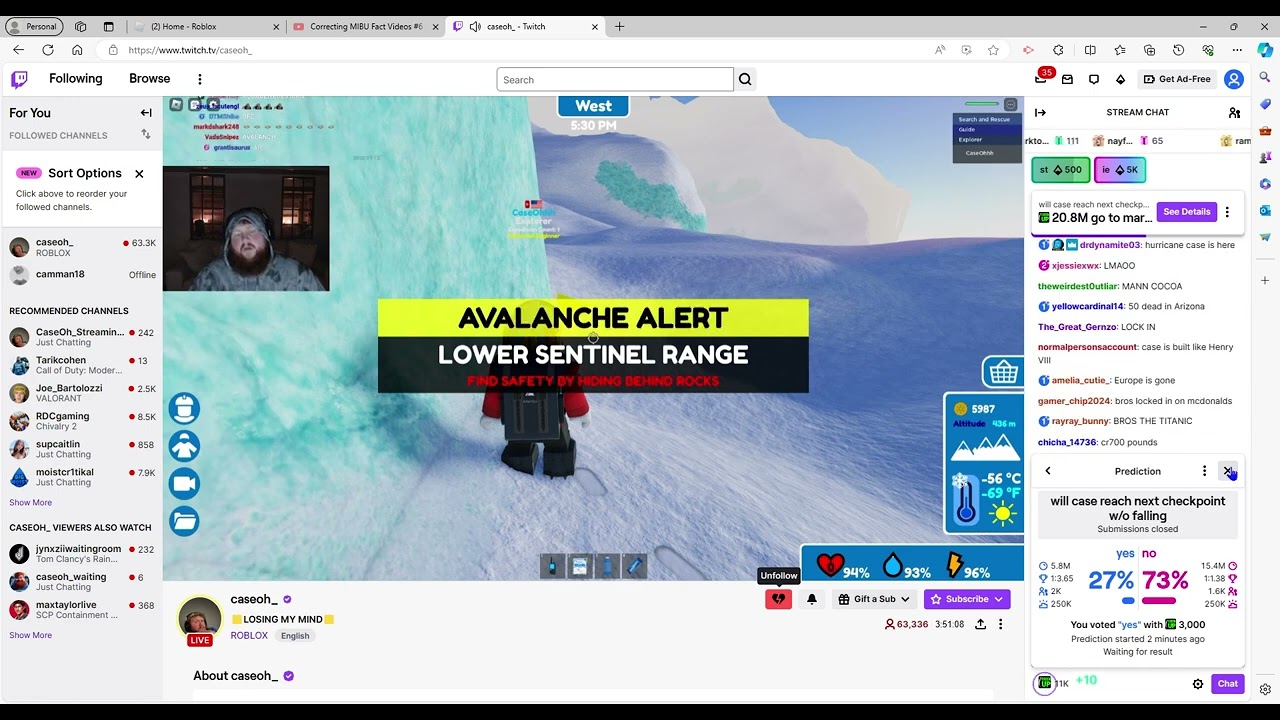Screen dimensions: 1280x720
Task: Expand the Gift a Sub dropdown
Action: 874,599
